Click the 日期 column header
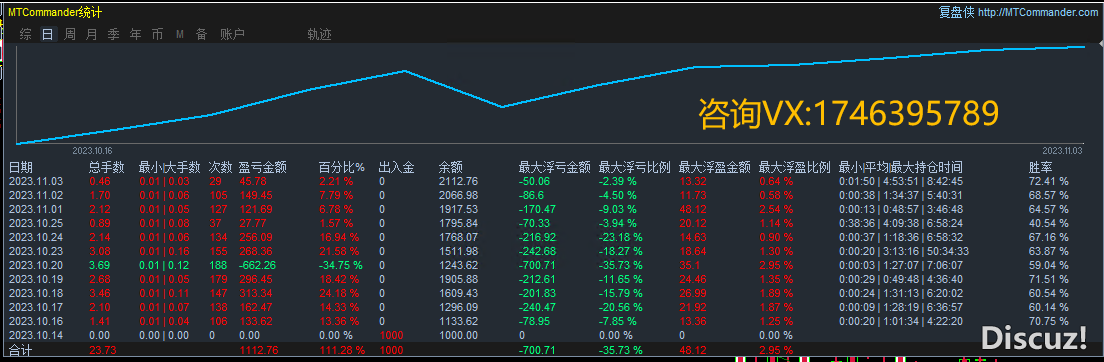Screen dimensions: 1104x362 point(20,168)
